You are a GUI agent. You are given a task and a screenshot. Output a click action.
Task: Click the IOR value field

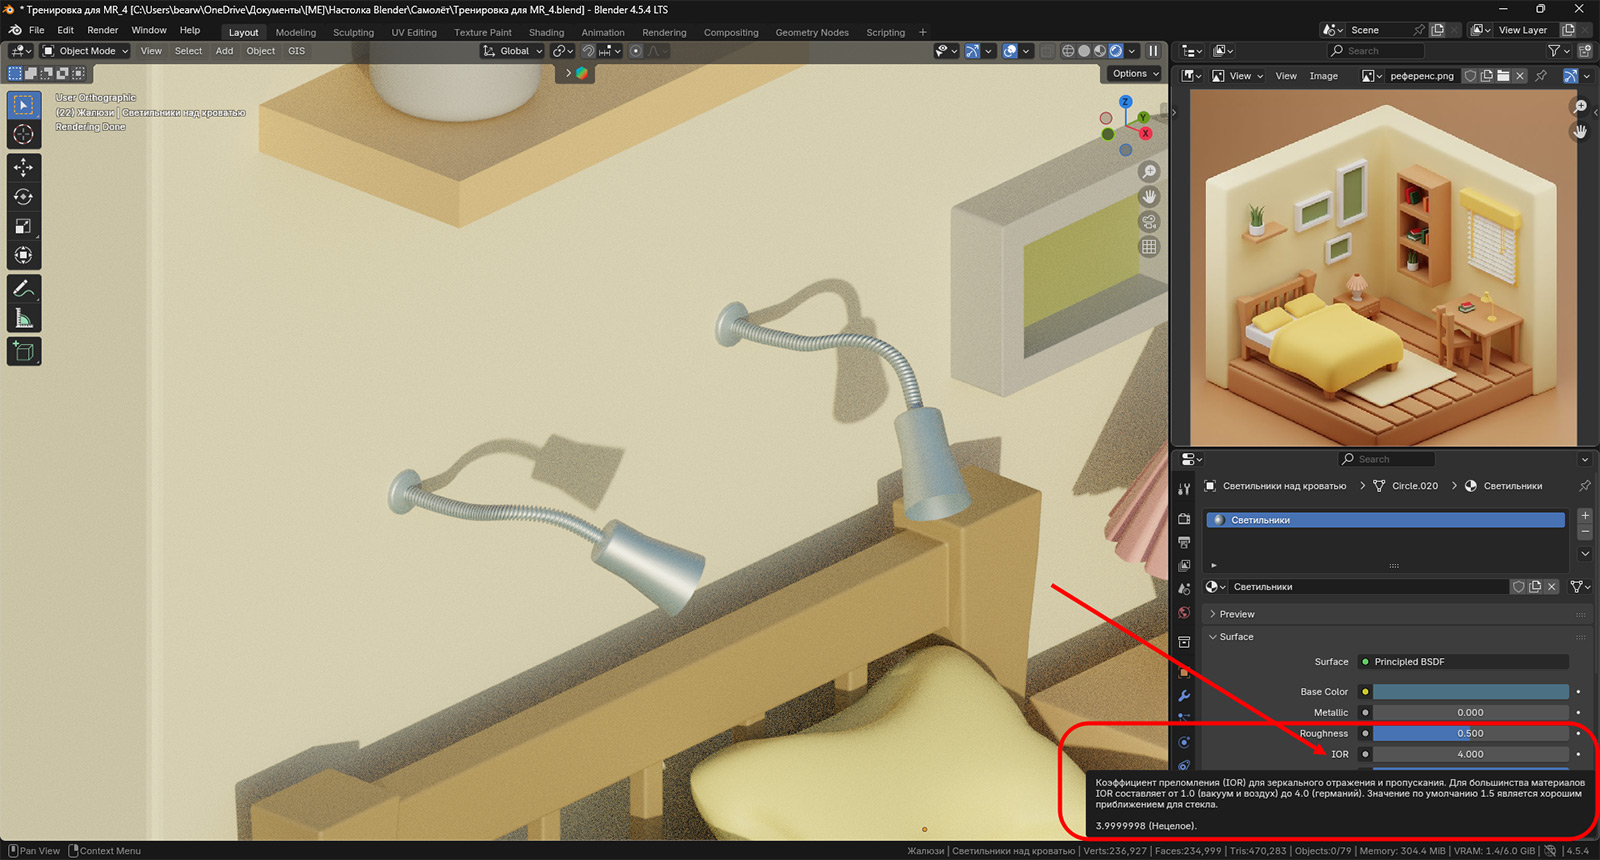click(1470, 754)
